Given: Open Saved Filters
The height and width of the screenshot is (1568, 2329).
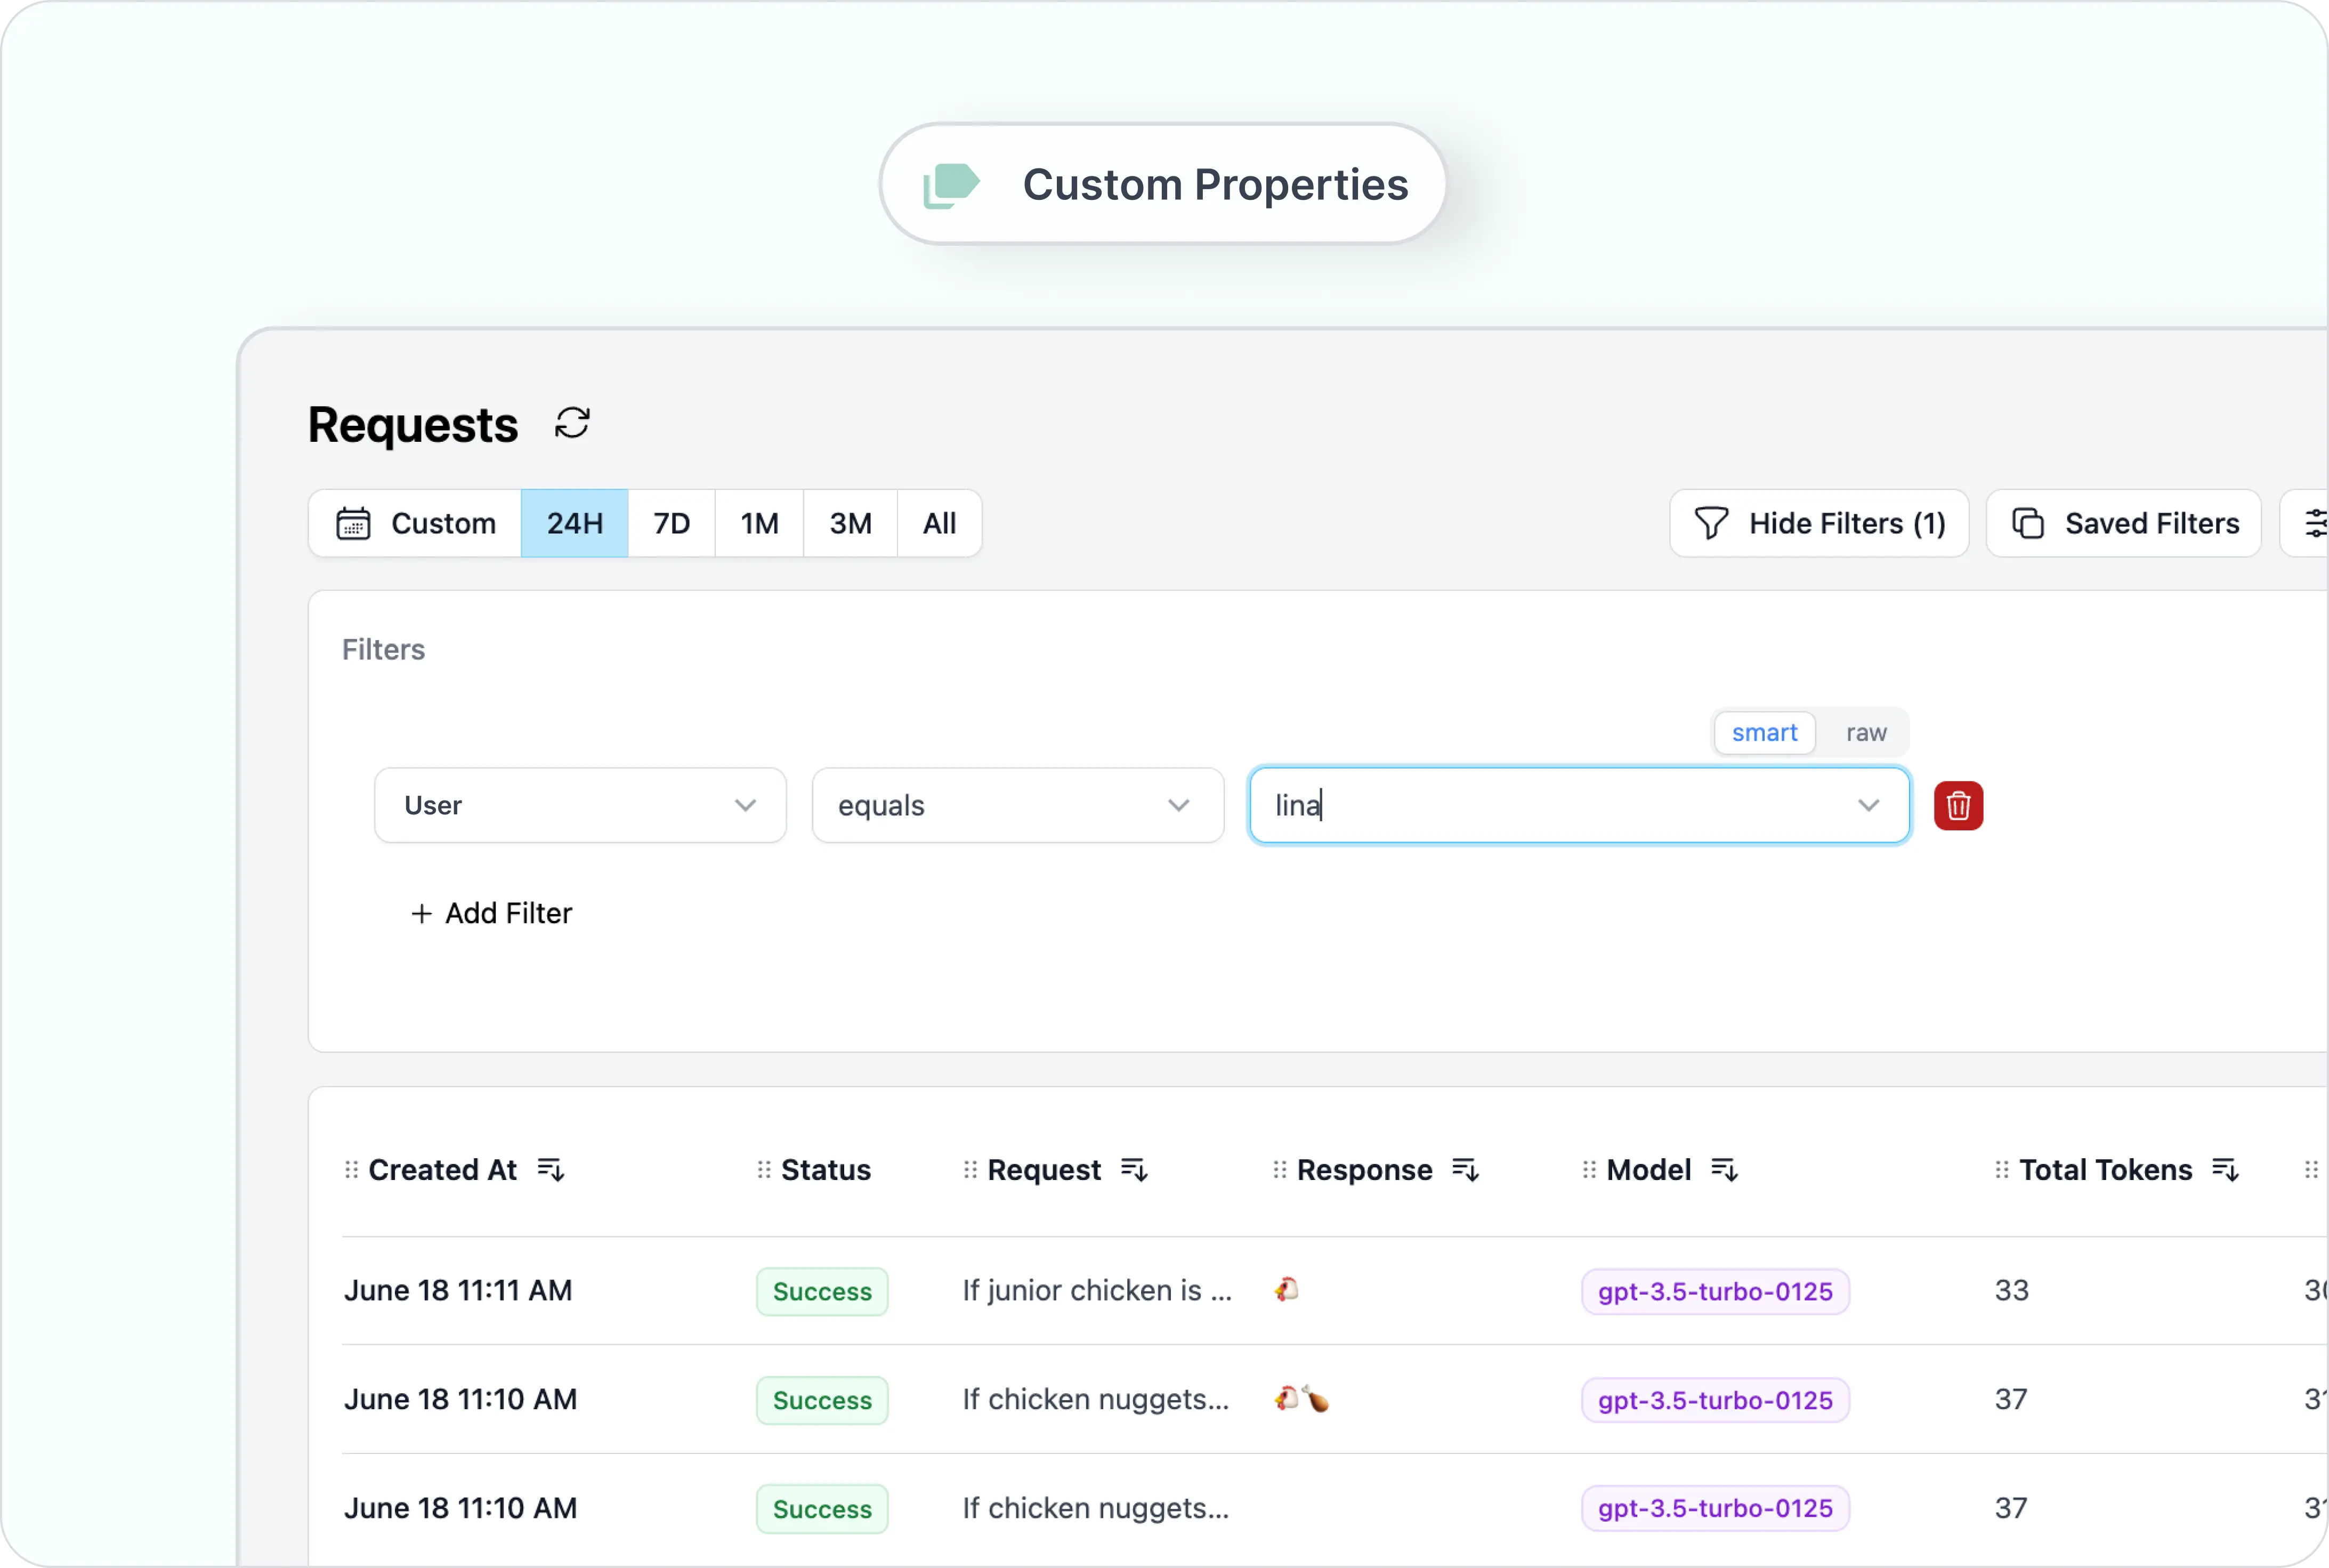Looking at the screenshot, I should click(2124, 523).
